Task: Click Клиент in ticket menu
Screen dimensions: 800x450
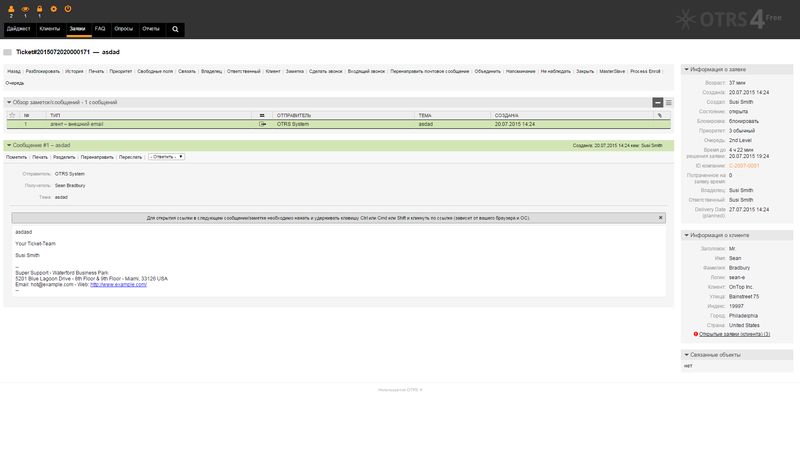Action: (273, 71)
